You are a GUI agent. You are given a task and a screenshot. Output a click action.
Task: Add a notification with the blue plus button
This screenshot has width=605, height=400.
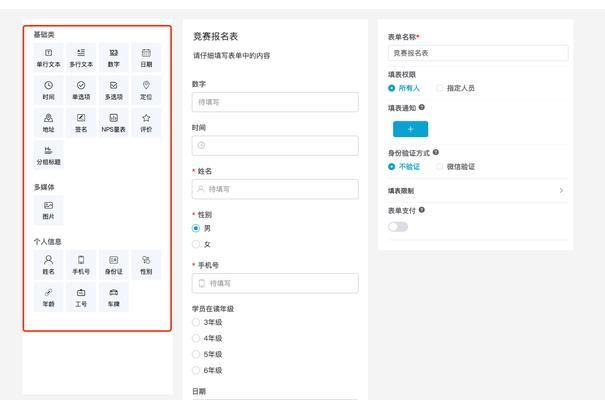click(410, 129)
